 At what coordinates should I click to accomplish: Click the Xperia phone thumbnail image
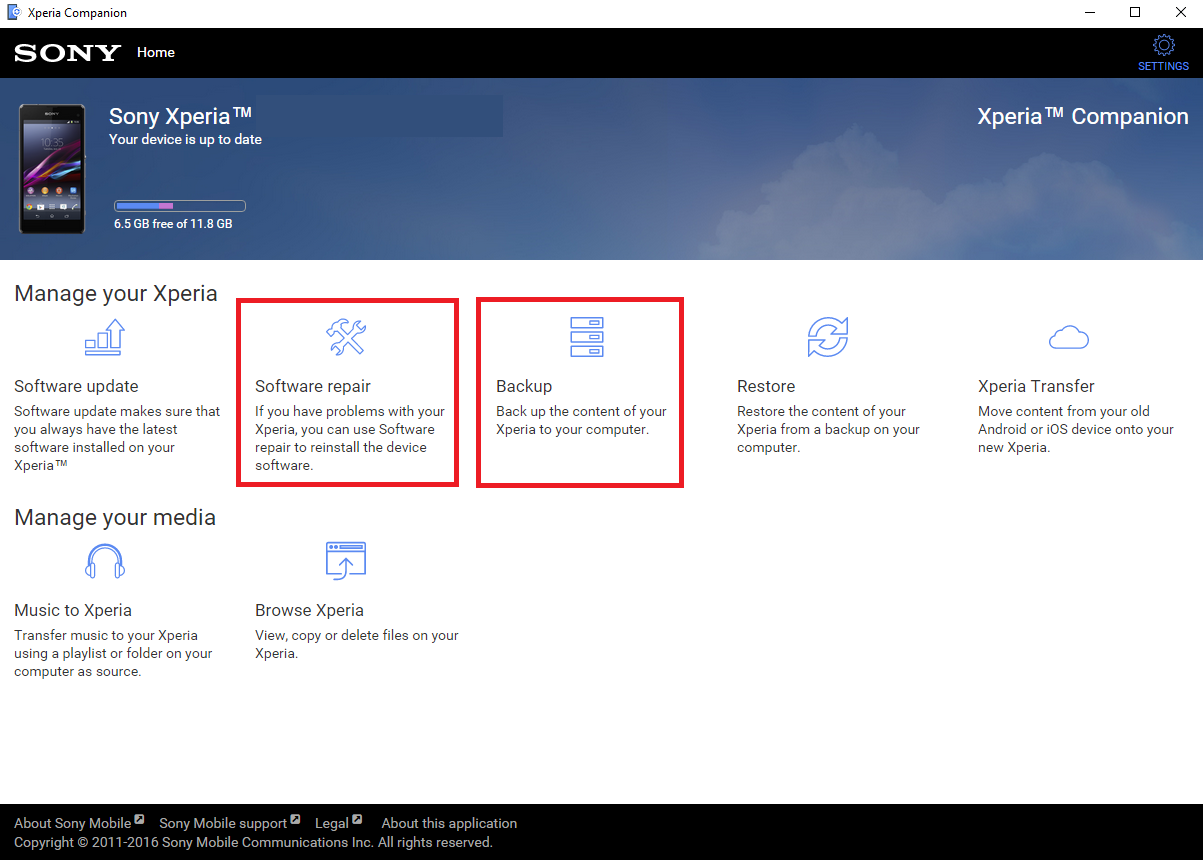pyautogui.click(x=50, y=168)
